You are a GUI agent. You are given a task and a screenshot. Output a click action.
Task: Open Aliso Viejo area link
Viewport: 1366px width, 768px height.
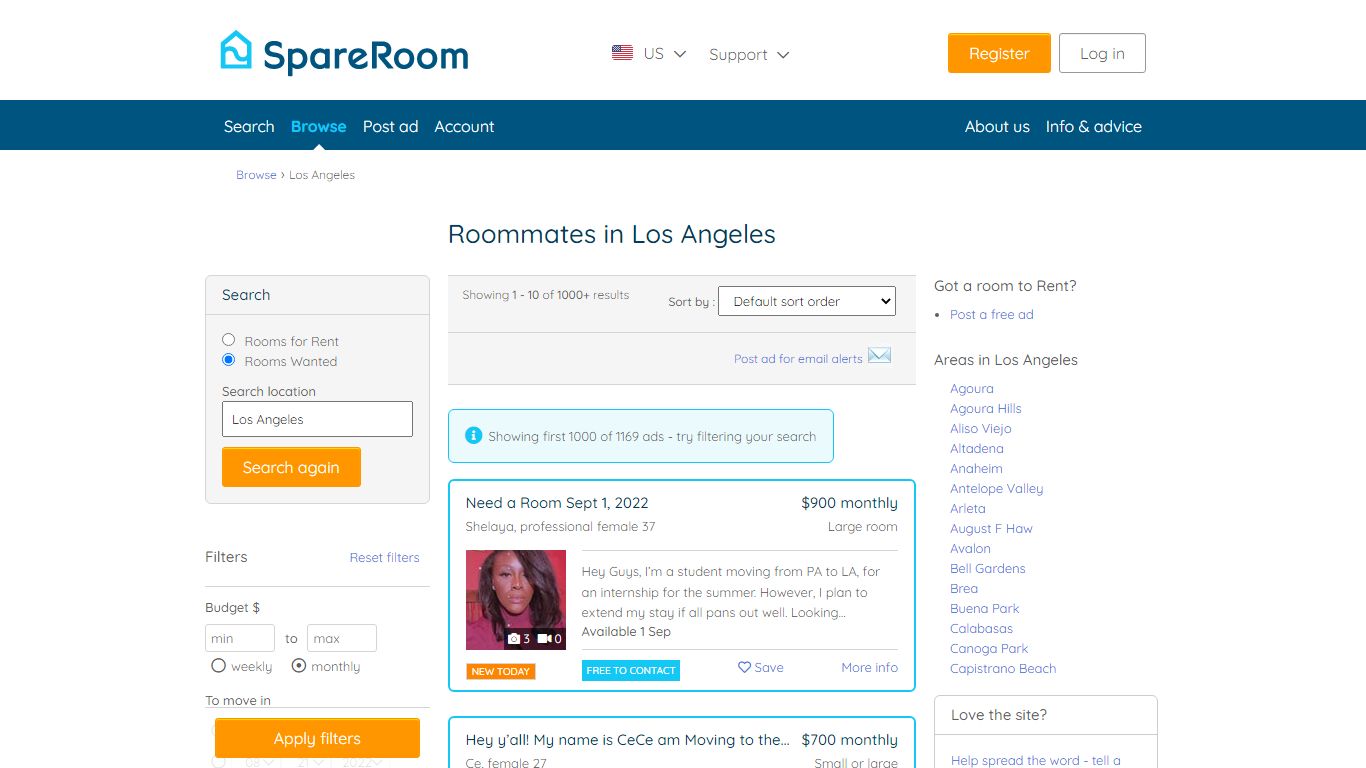click(x=981, y=428)
